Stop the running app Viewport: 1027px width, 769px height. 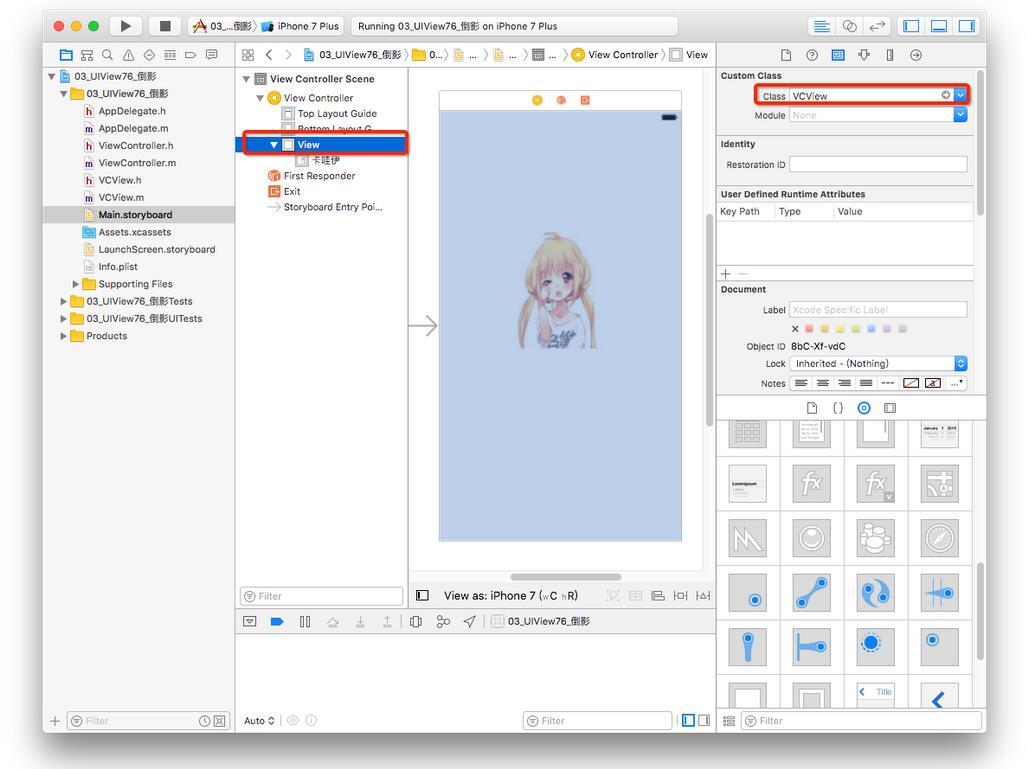(165, 26)
